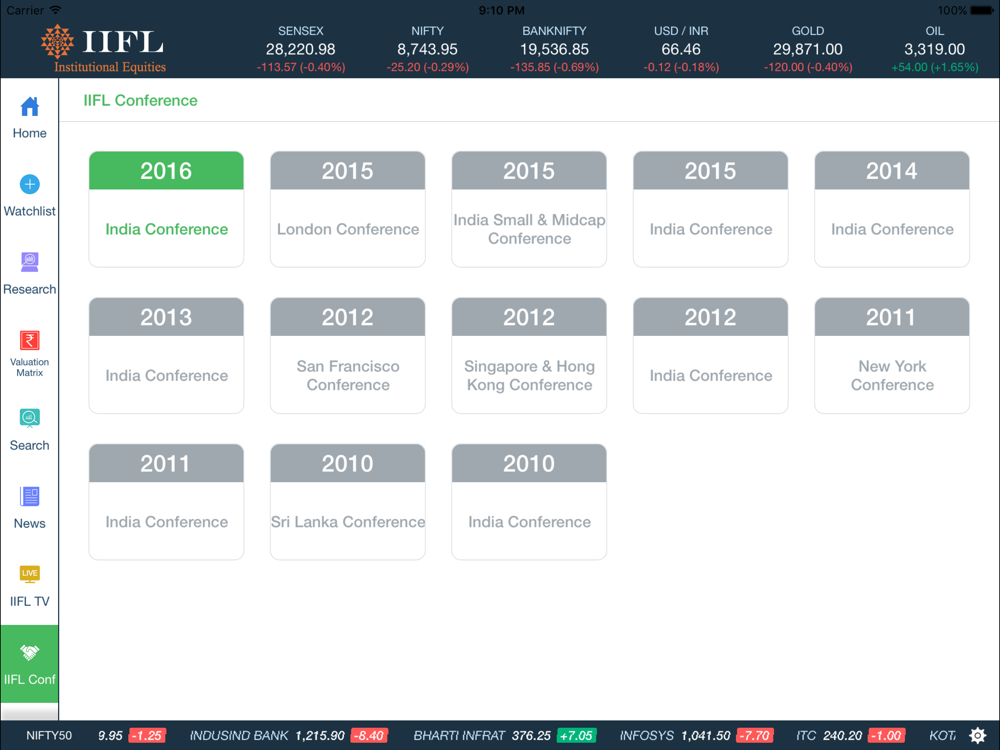Open the Home sidebar icon
The height and width of the screenshot is (750, 1000).
(29, 107)
